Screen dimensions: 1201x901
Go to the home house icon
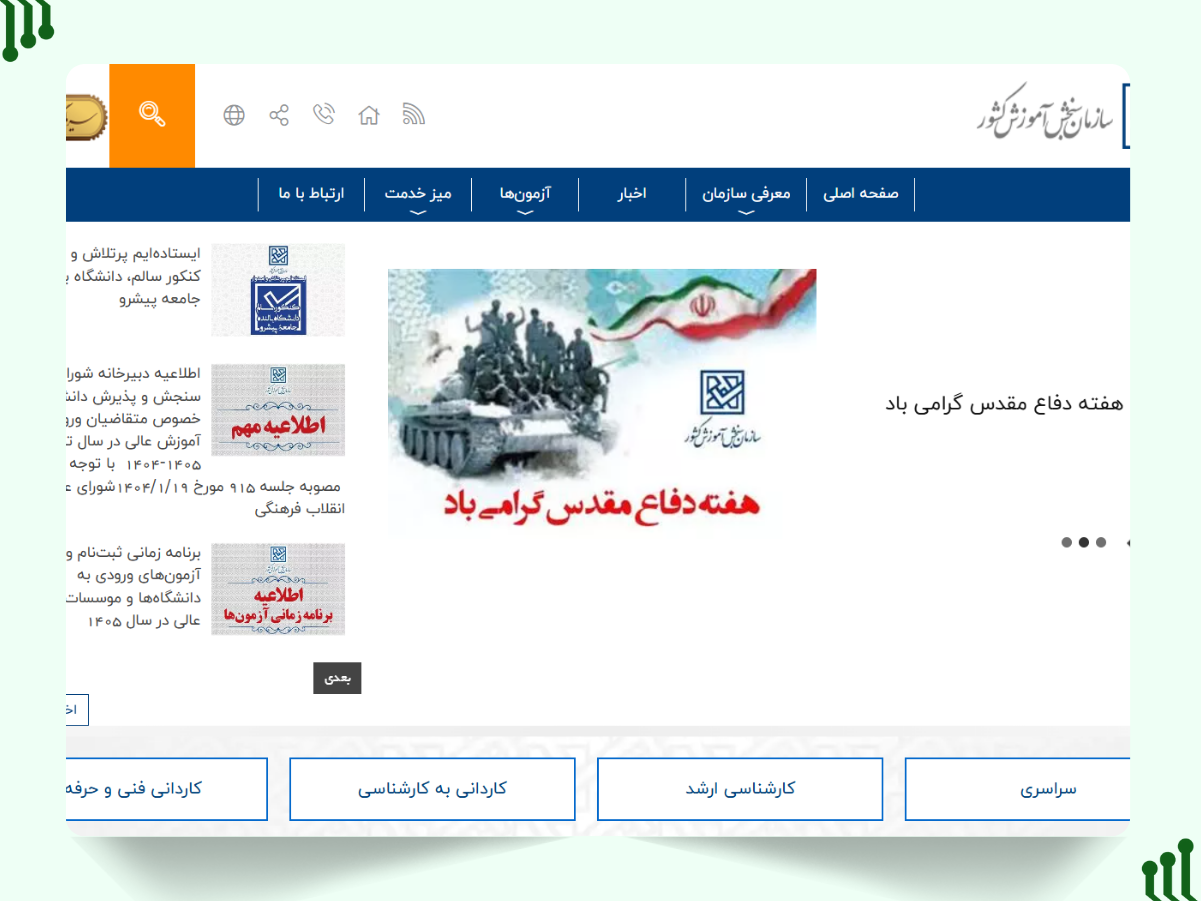pos(369,115)
